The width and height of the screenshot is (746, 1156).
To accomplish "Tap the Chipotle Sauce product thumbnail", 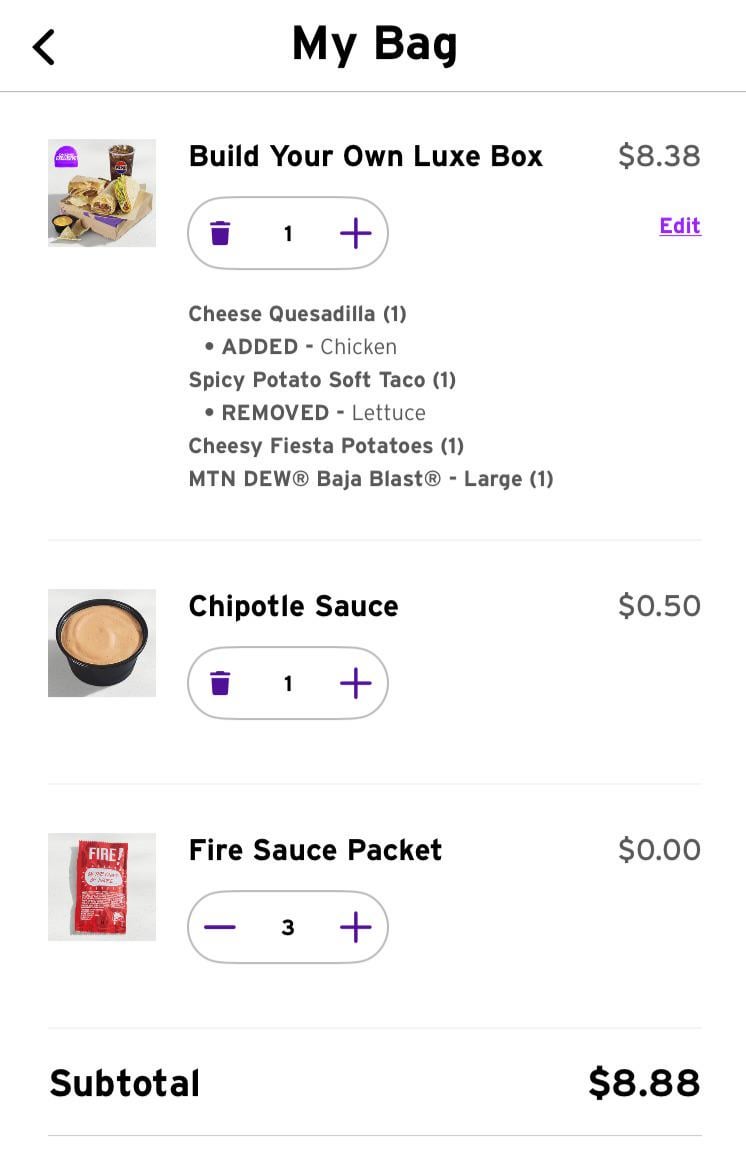I will point(102,643).
